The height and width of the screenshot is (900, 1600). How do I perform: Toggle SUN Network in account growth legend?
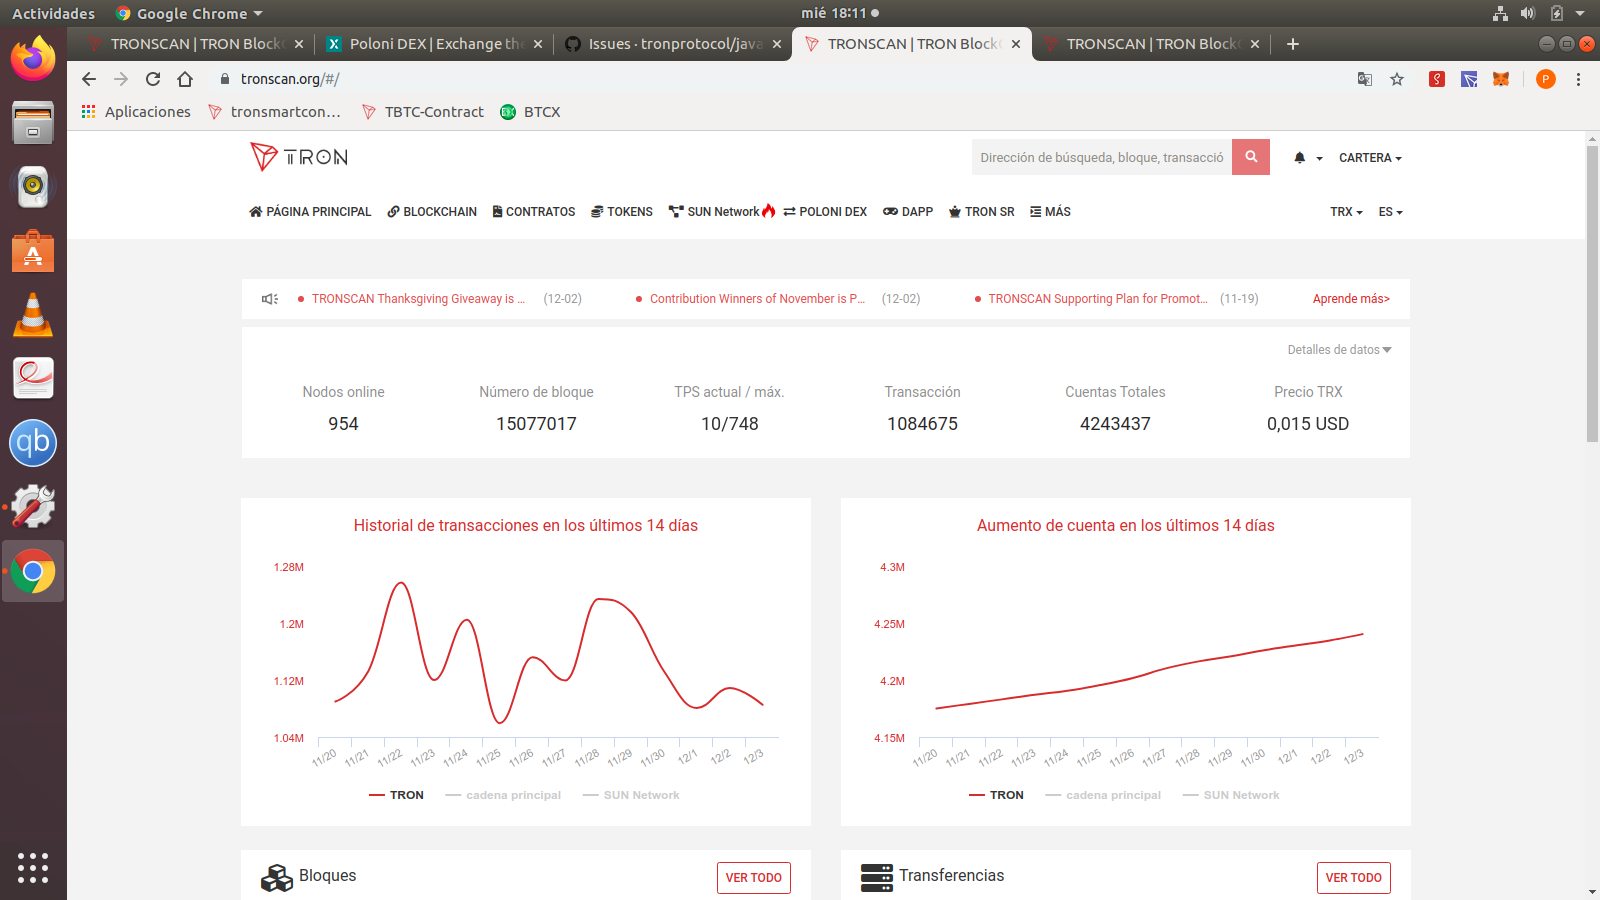pyautogui.click(x=1231, y=795)
